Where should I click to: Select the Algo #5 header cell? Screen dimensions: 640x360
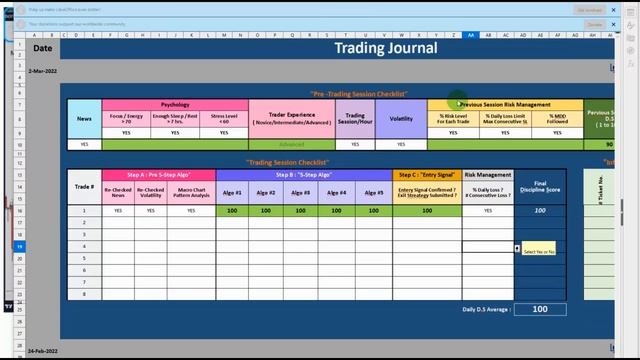click(373, 193)
